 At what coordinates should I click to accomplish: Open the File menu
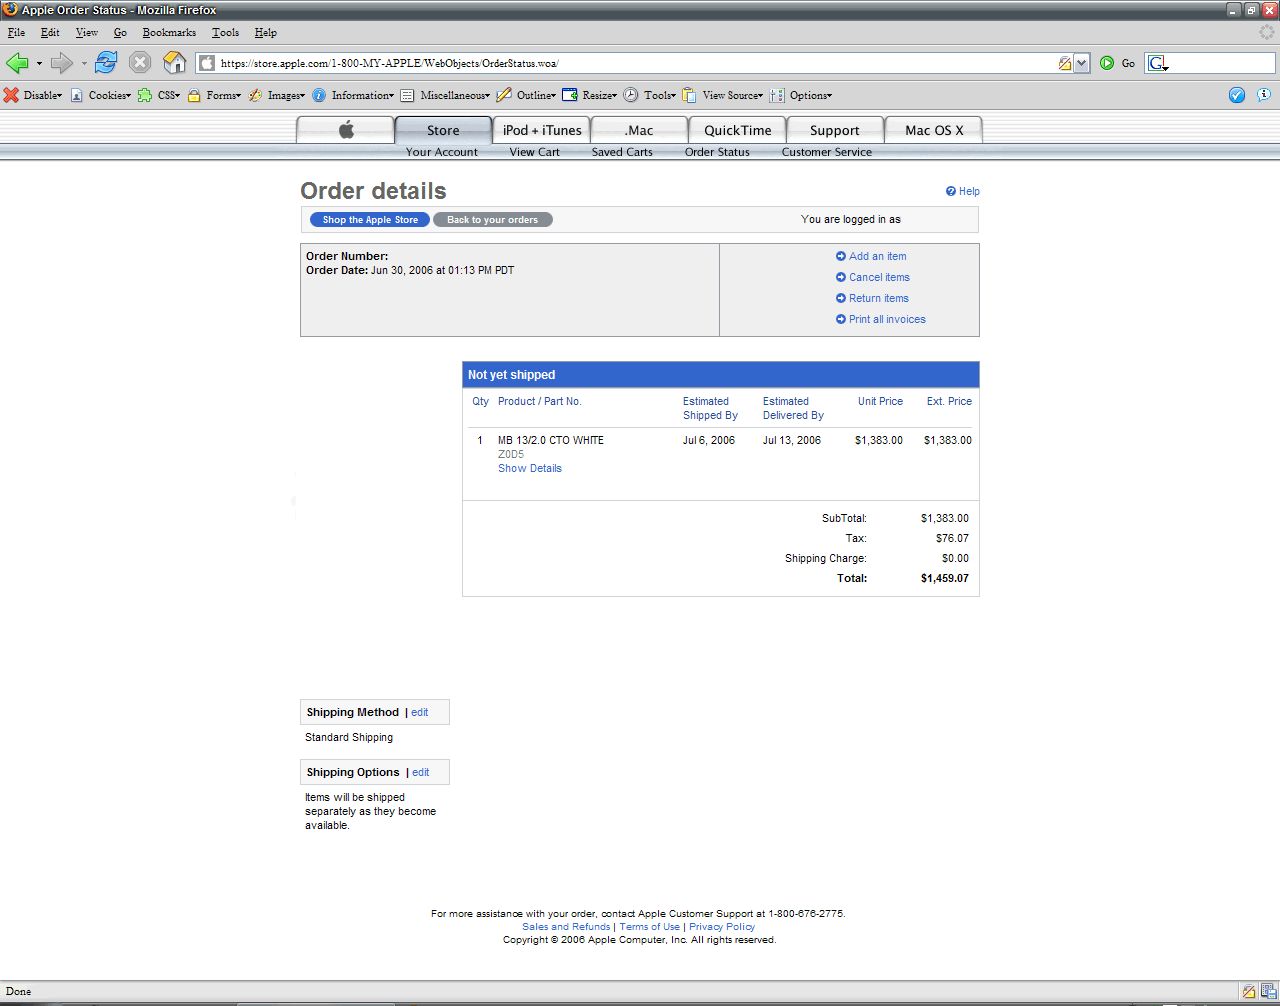[16, 32]
